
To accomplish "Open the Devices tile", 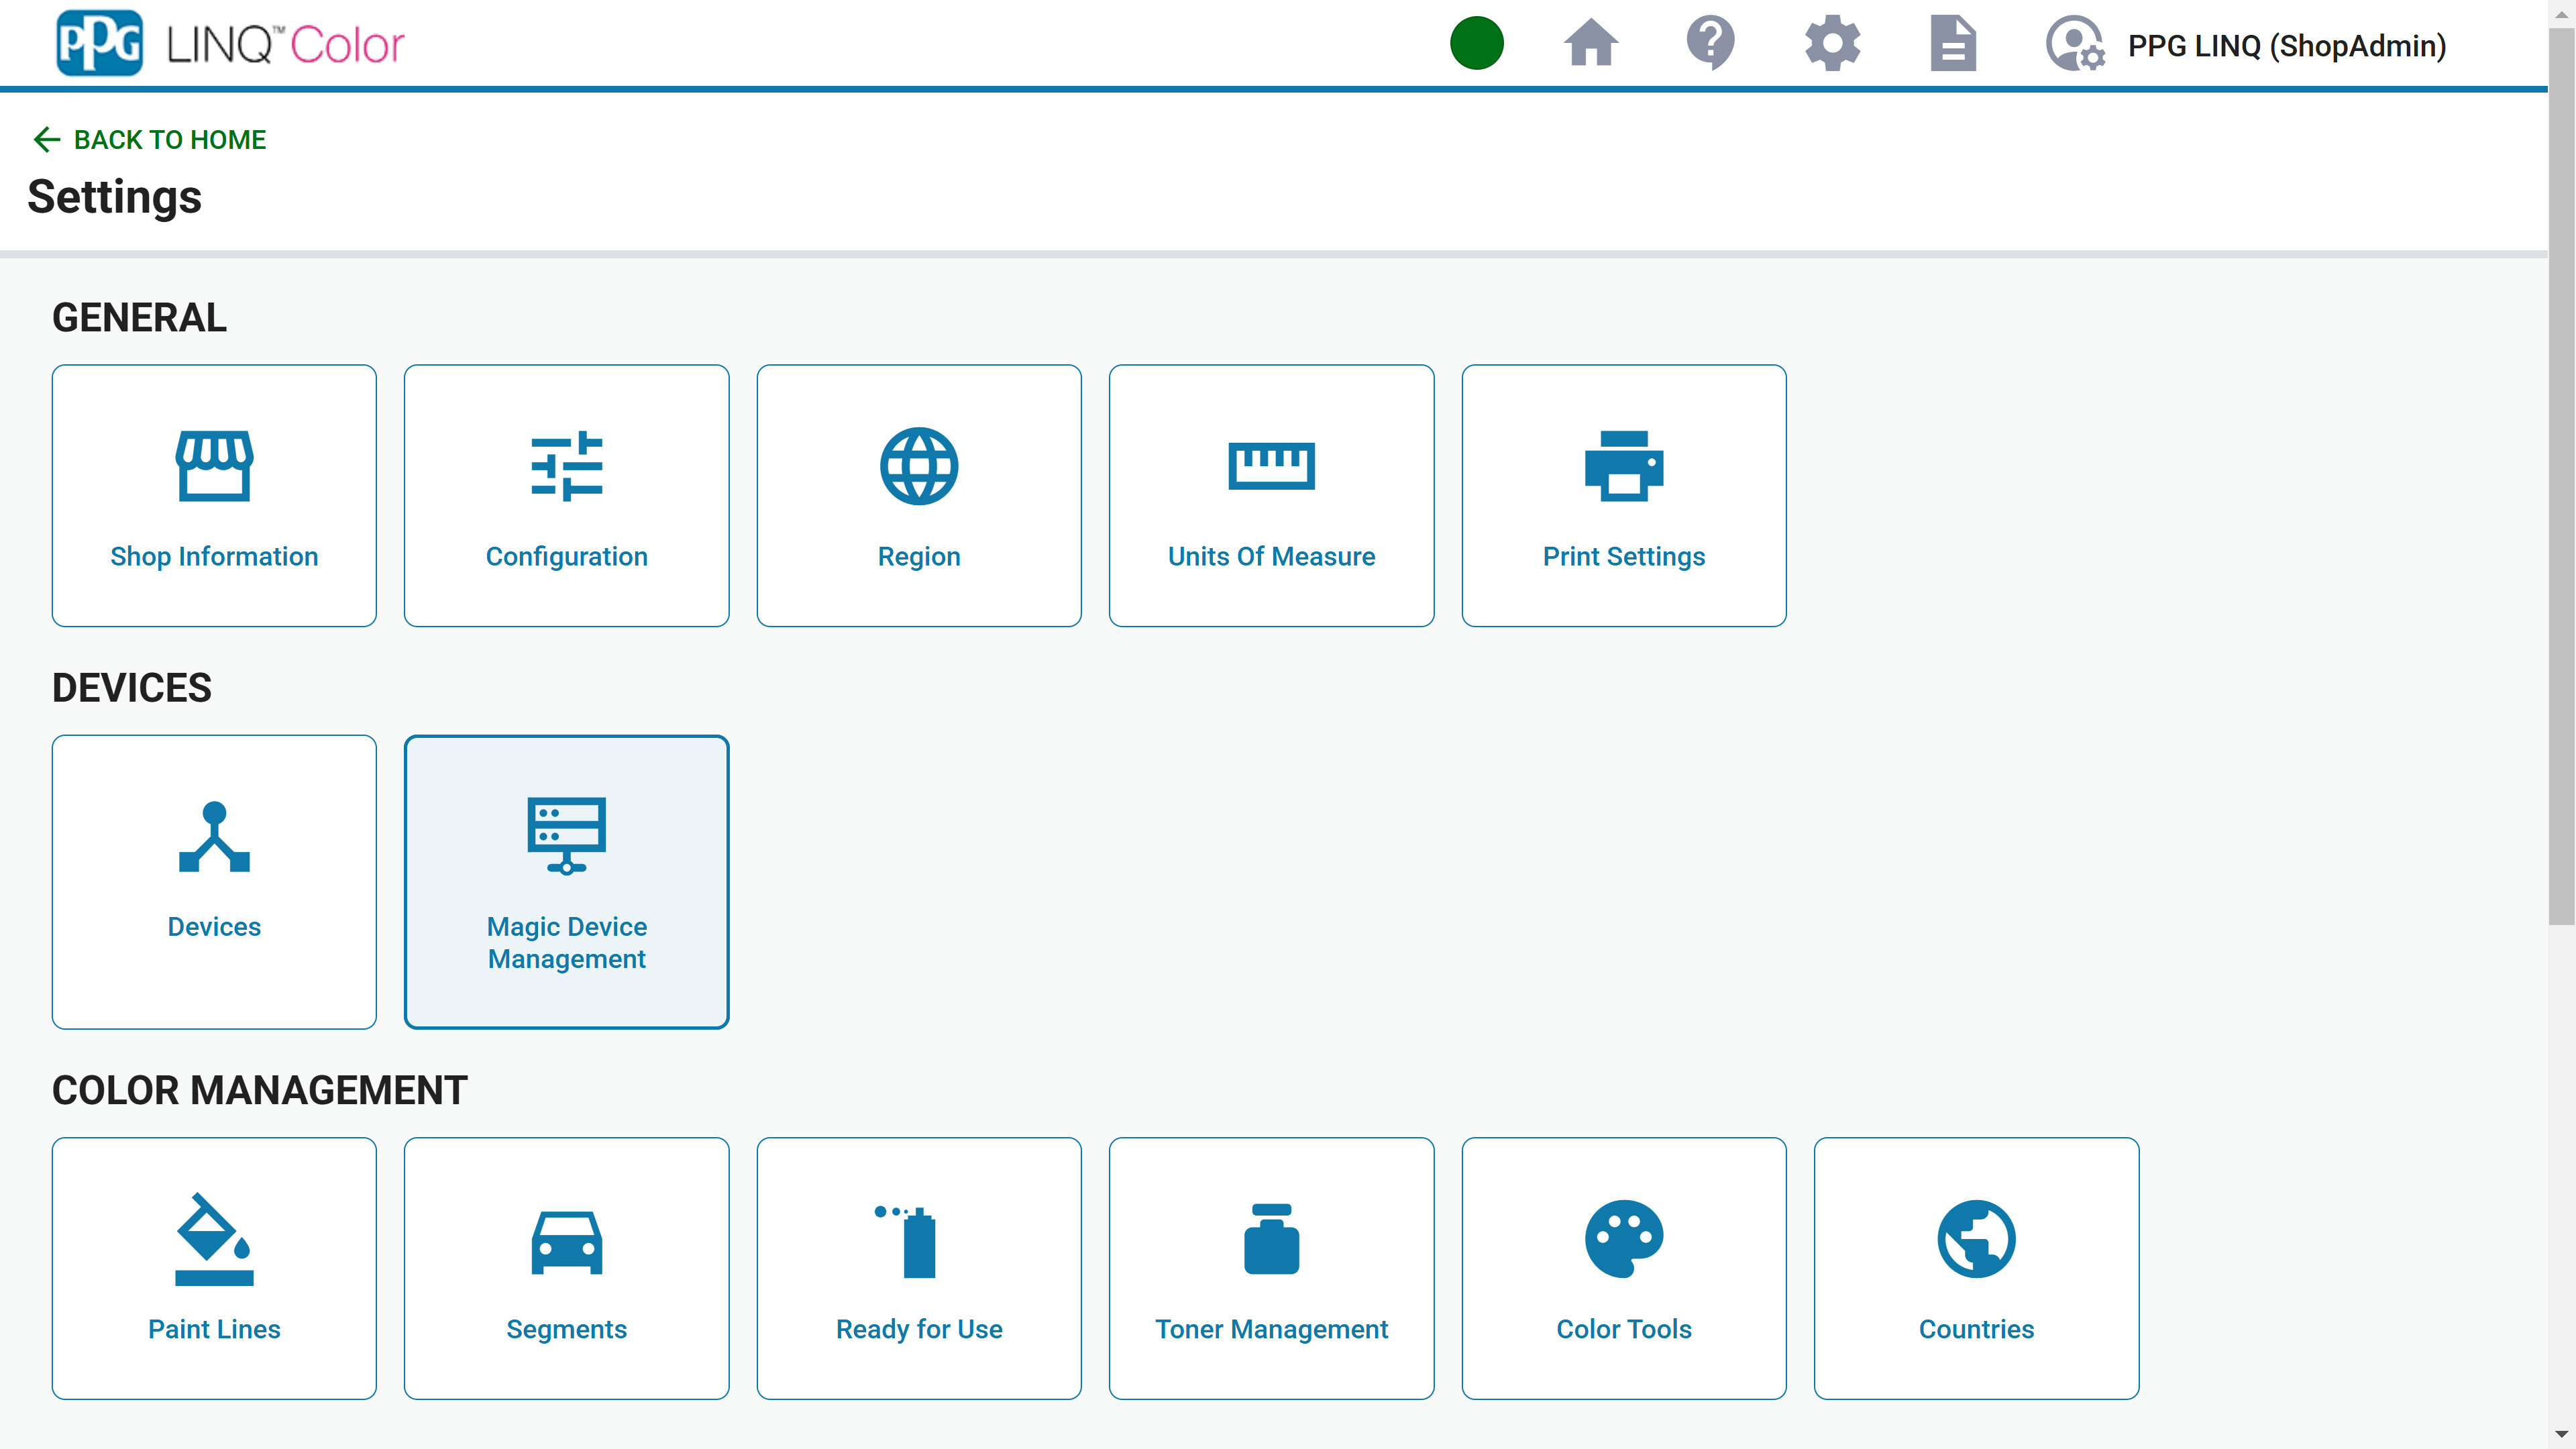I will point(214,881).
